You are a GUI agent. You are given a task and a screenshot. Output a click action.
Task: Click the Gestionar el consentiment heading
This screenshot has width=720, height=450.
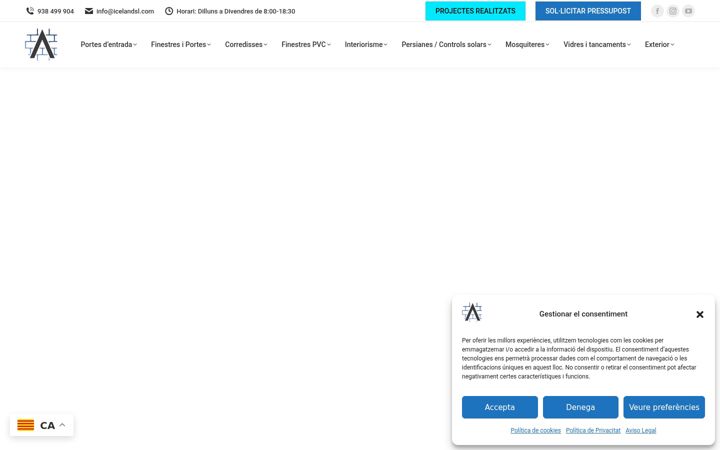(x=583, y=314)
